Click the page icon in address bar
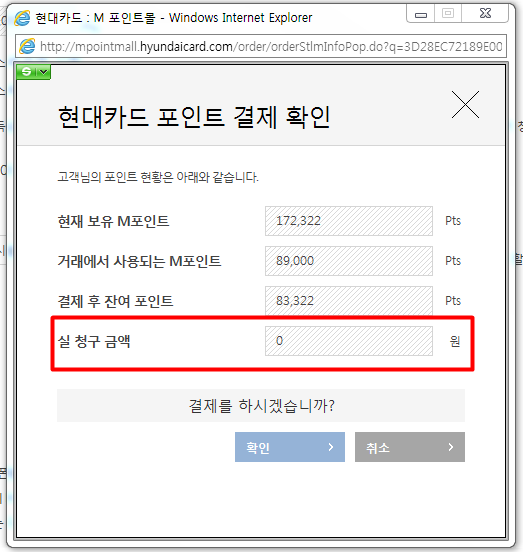This screenshot has height=552, width=523. tap(27, 46)
